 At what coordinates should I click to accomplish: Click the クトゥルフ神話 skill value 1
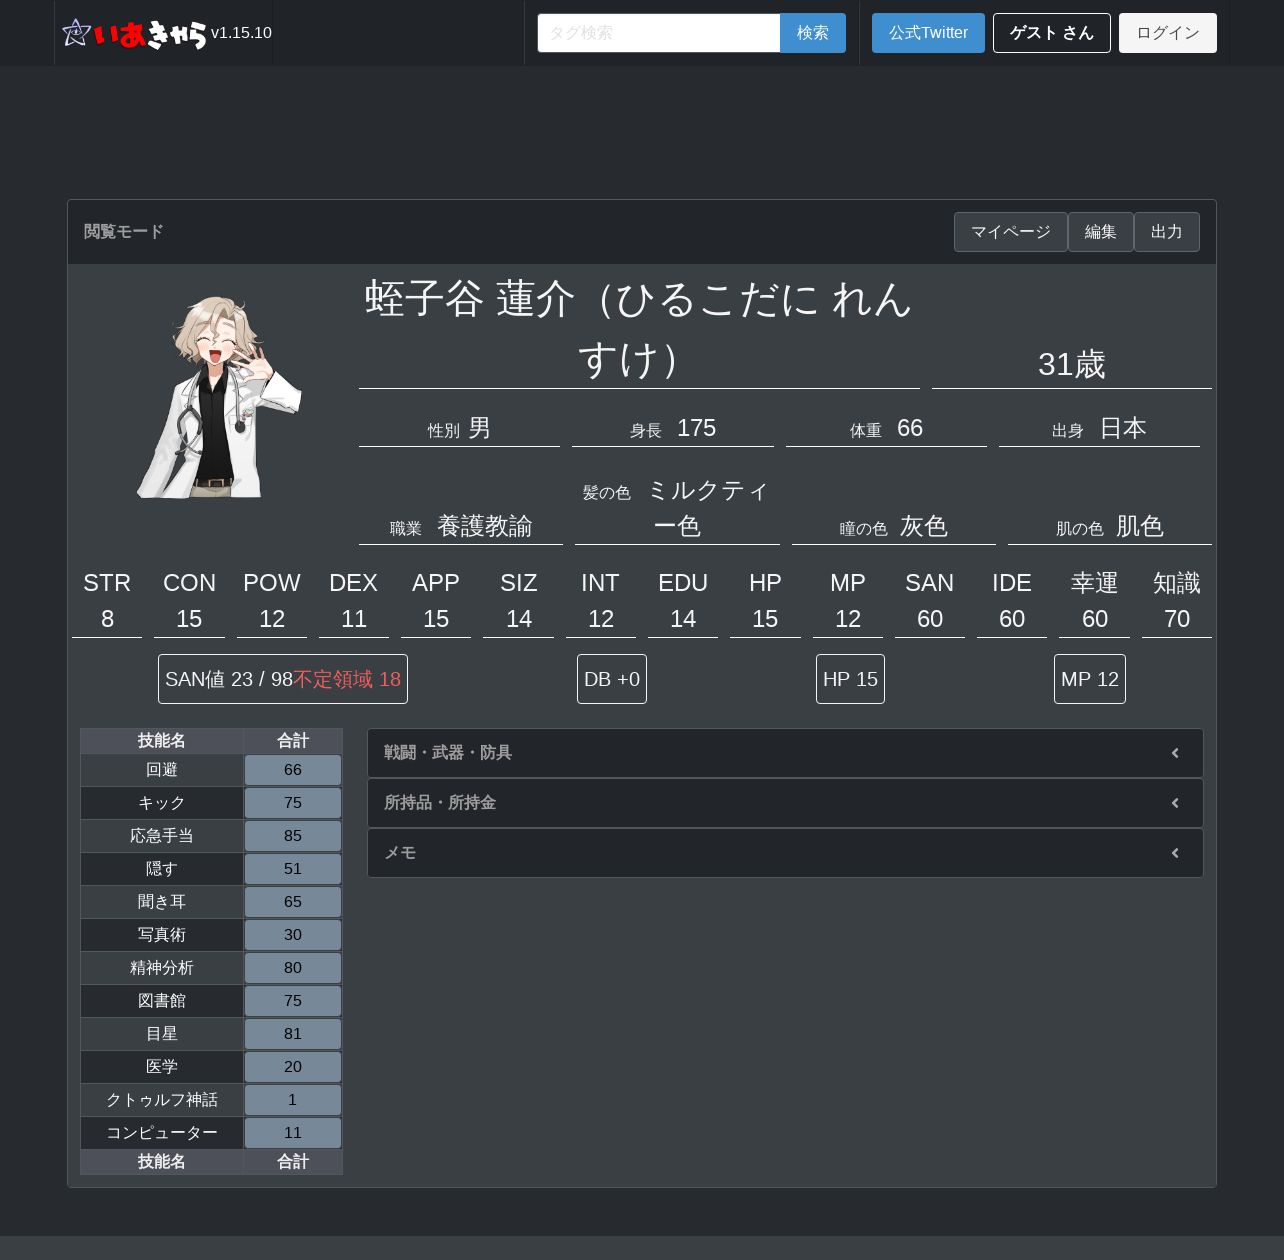pos(293,1100)
